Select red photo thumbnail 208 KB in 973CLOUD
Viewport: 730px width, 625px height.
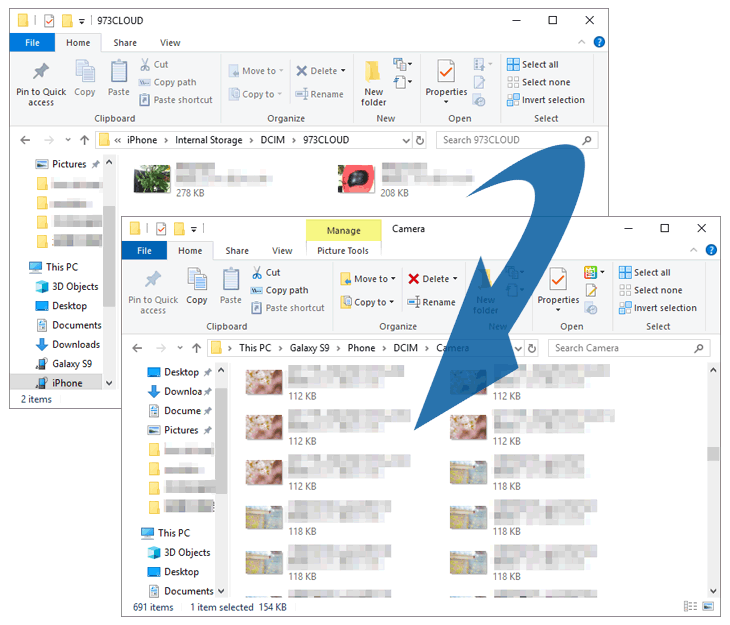[356, 179]
